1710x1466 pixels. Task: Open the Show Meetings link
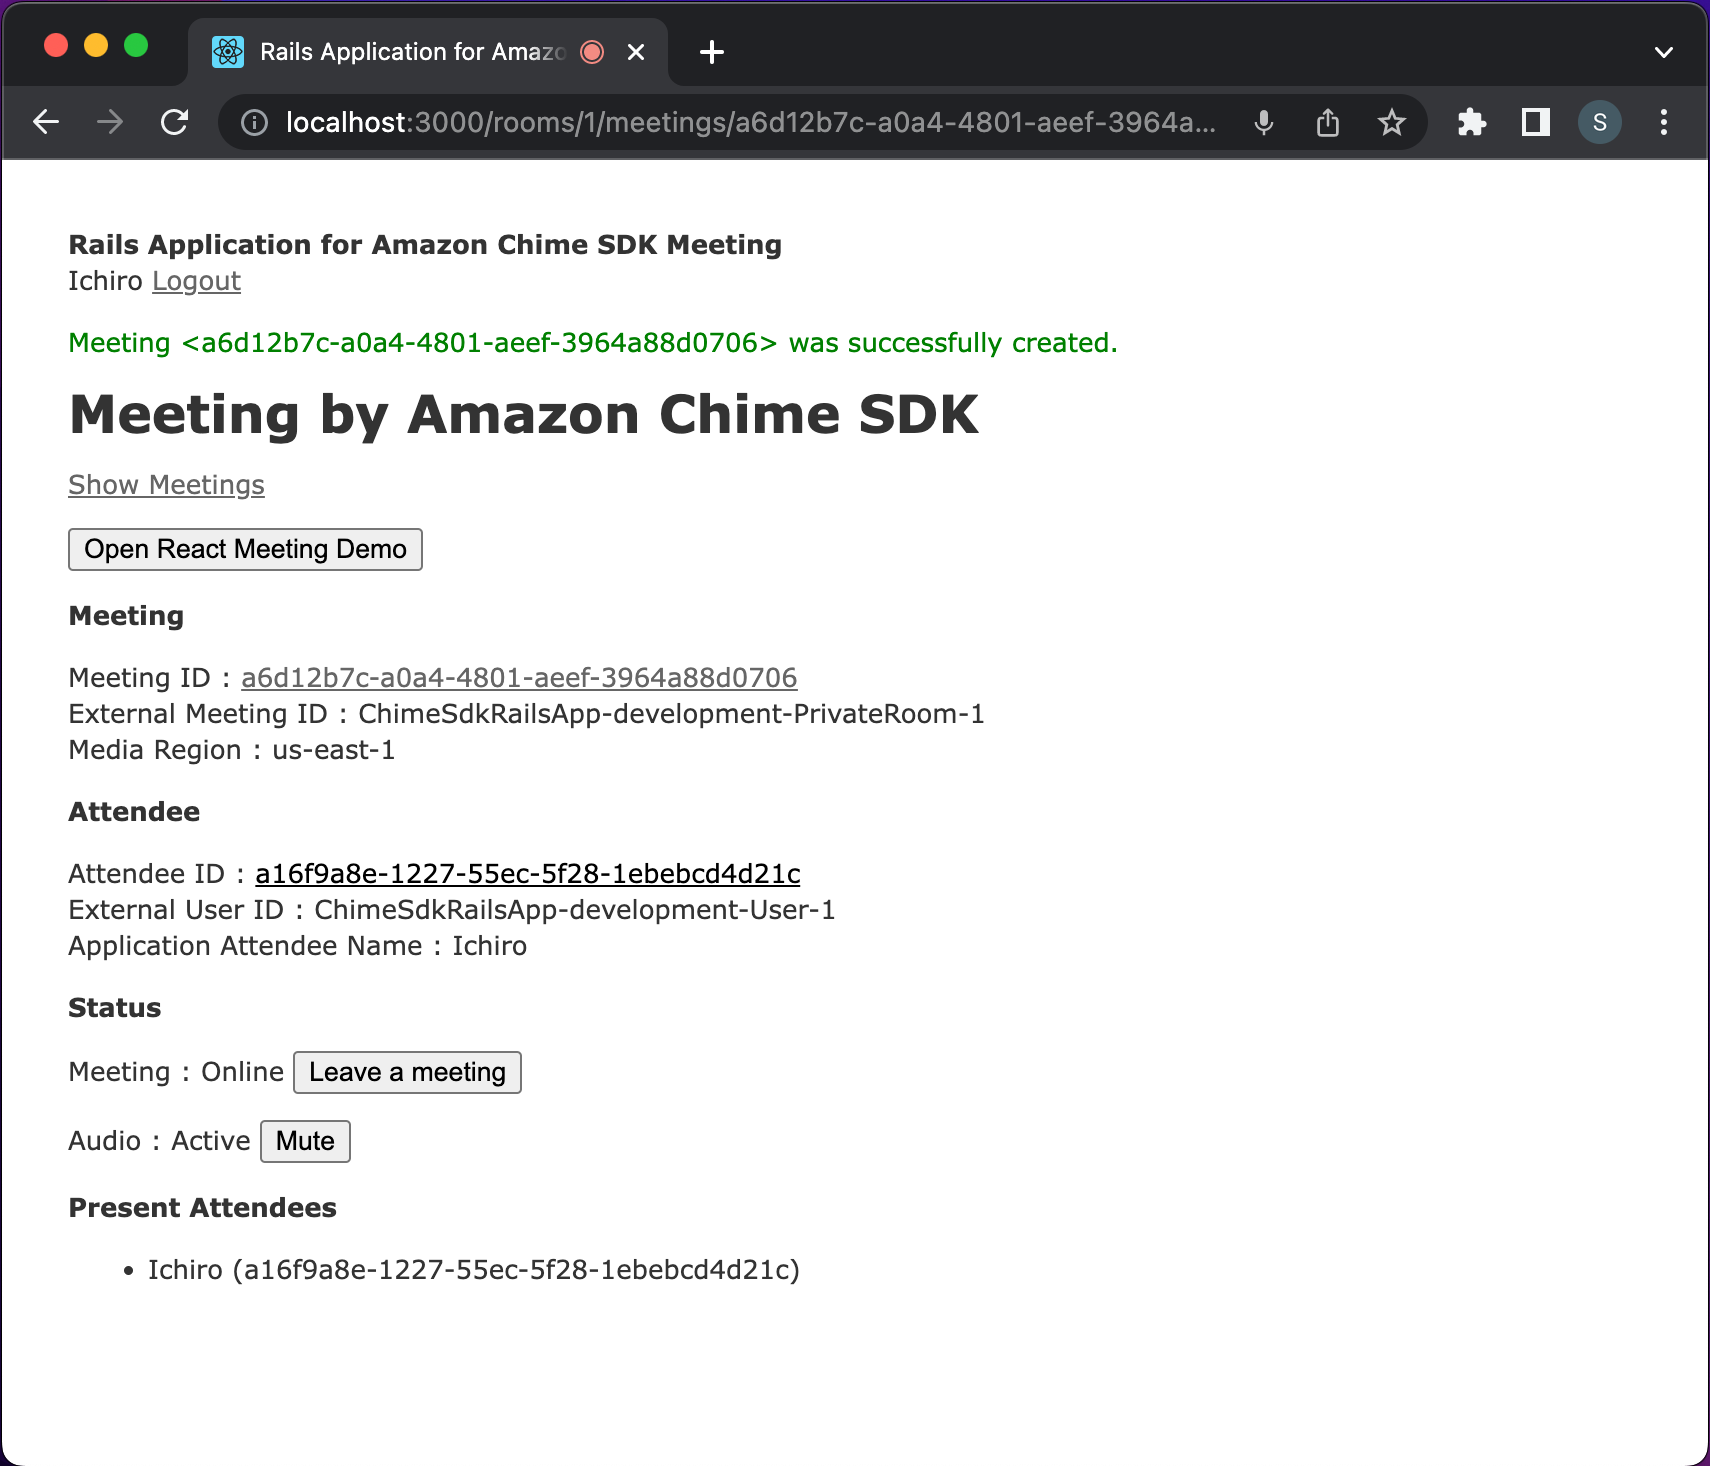coord(166,485)
